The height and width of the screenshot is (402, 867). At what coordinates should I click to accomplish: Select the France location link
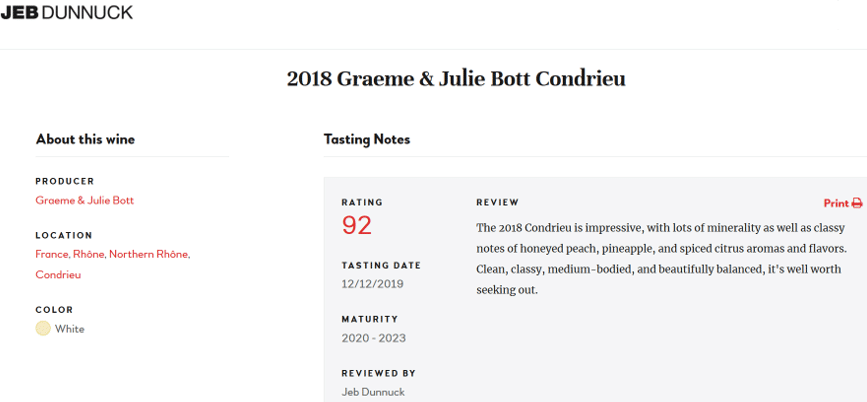[x=52, y=254]
